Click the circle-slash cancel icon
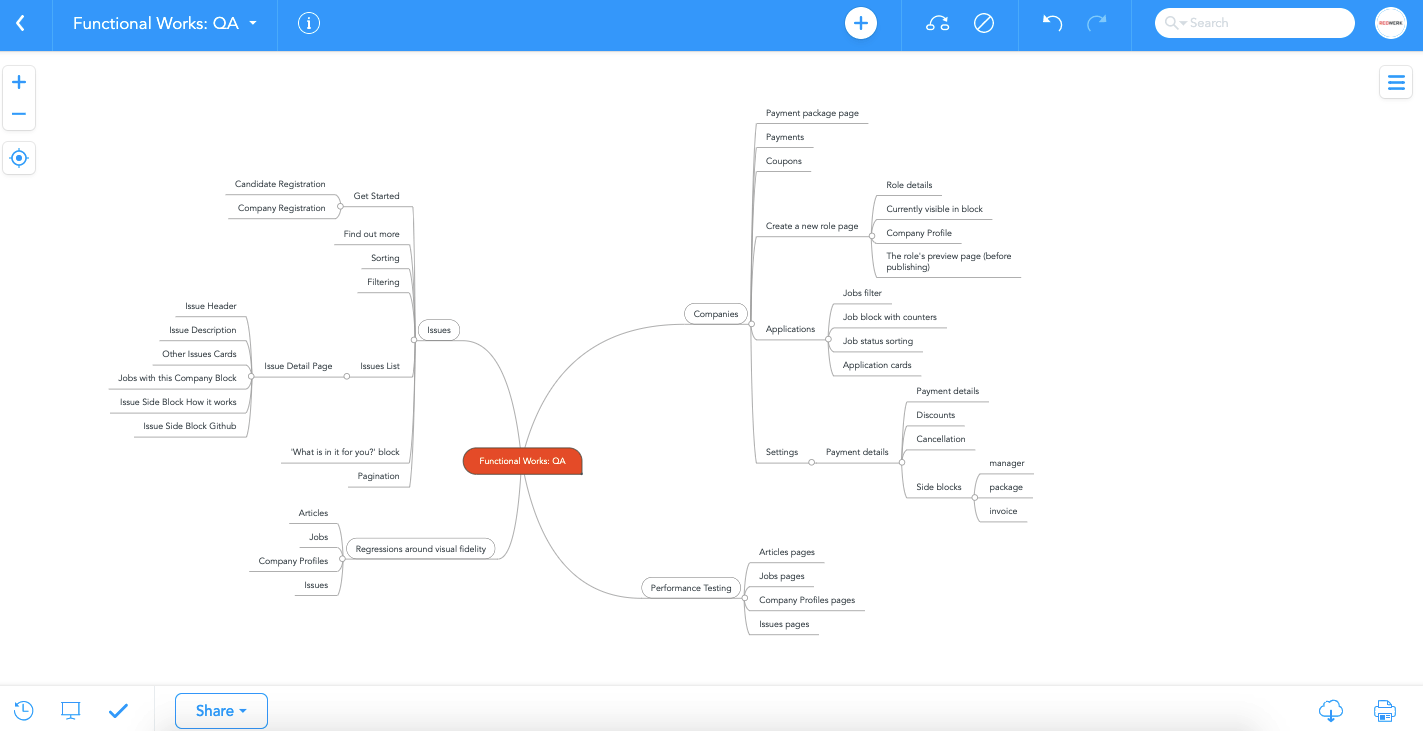The height and width of the screenshot is (731, 1423). pos(984,23)
